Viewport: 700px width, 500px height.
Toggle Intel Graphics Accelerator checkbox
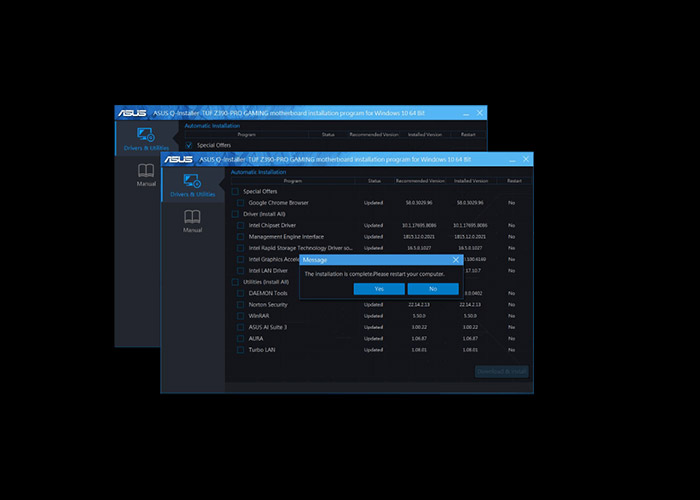[x=241, y=259]
